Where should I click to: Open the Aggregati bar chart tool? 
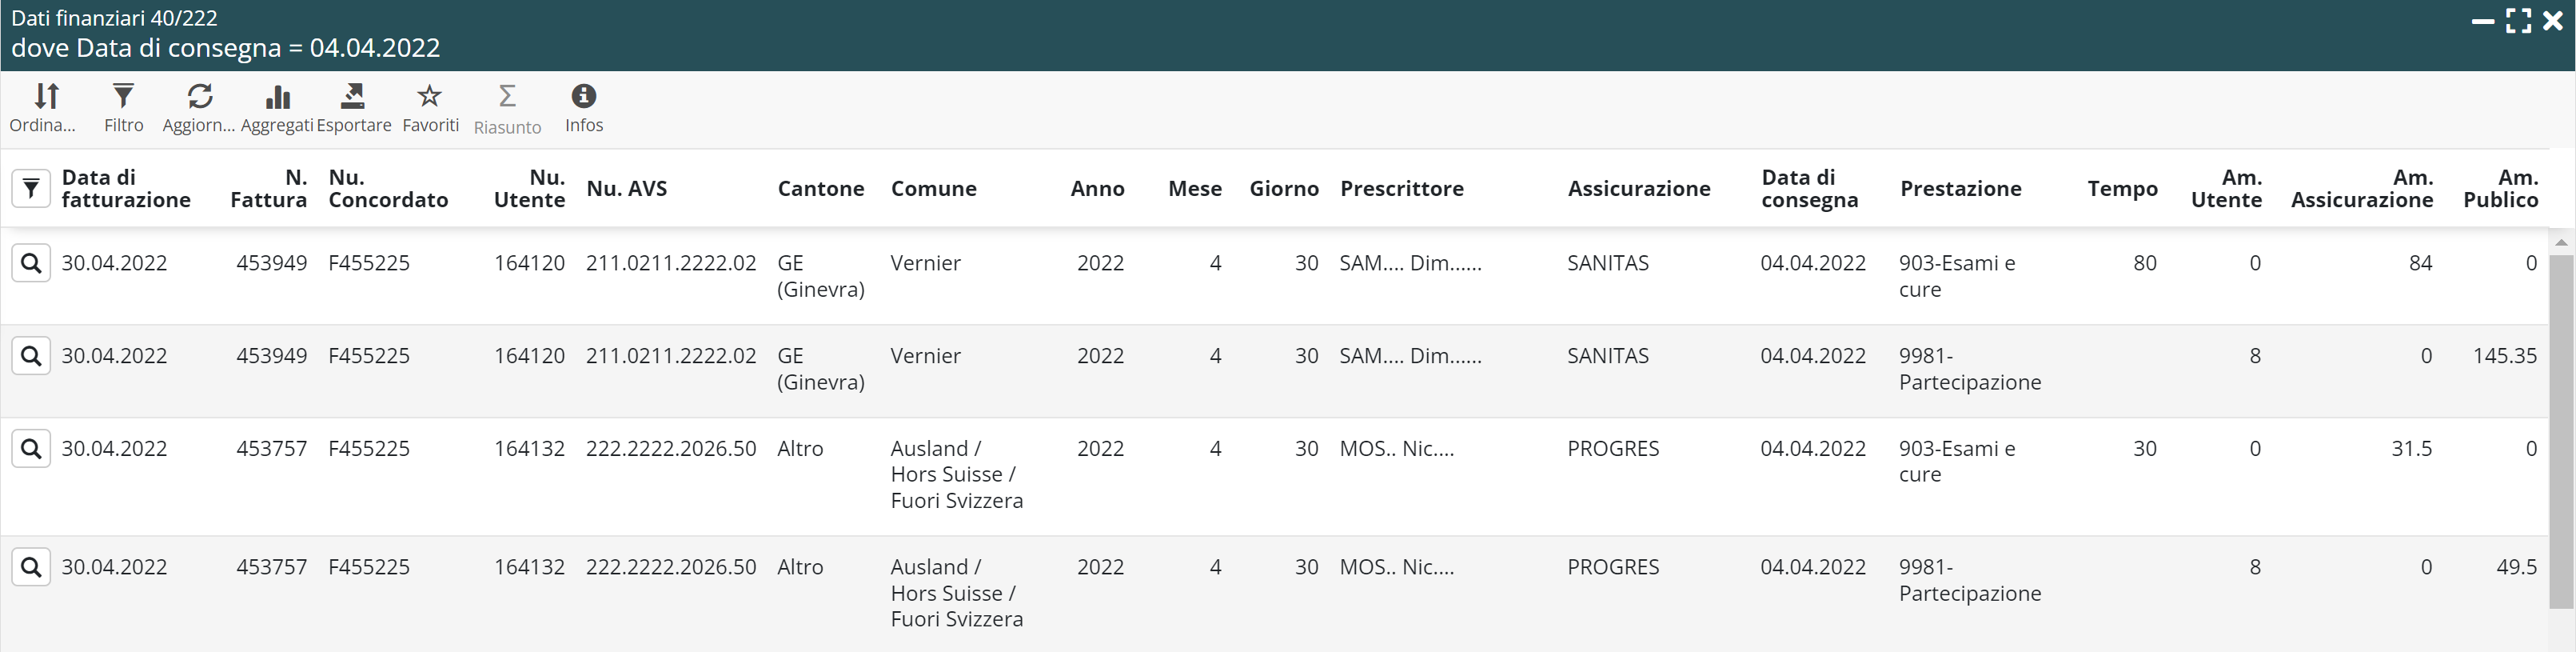pos(277,97)
